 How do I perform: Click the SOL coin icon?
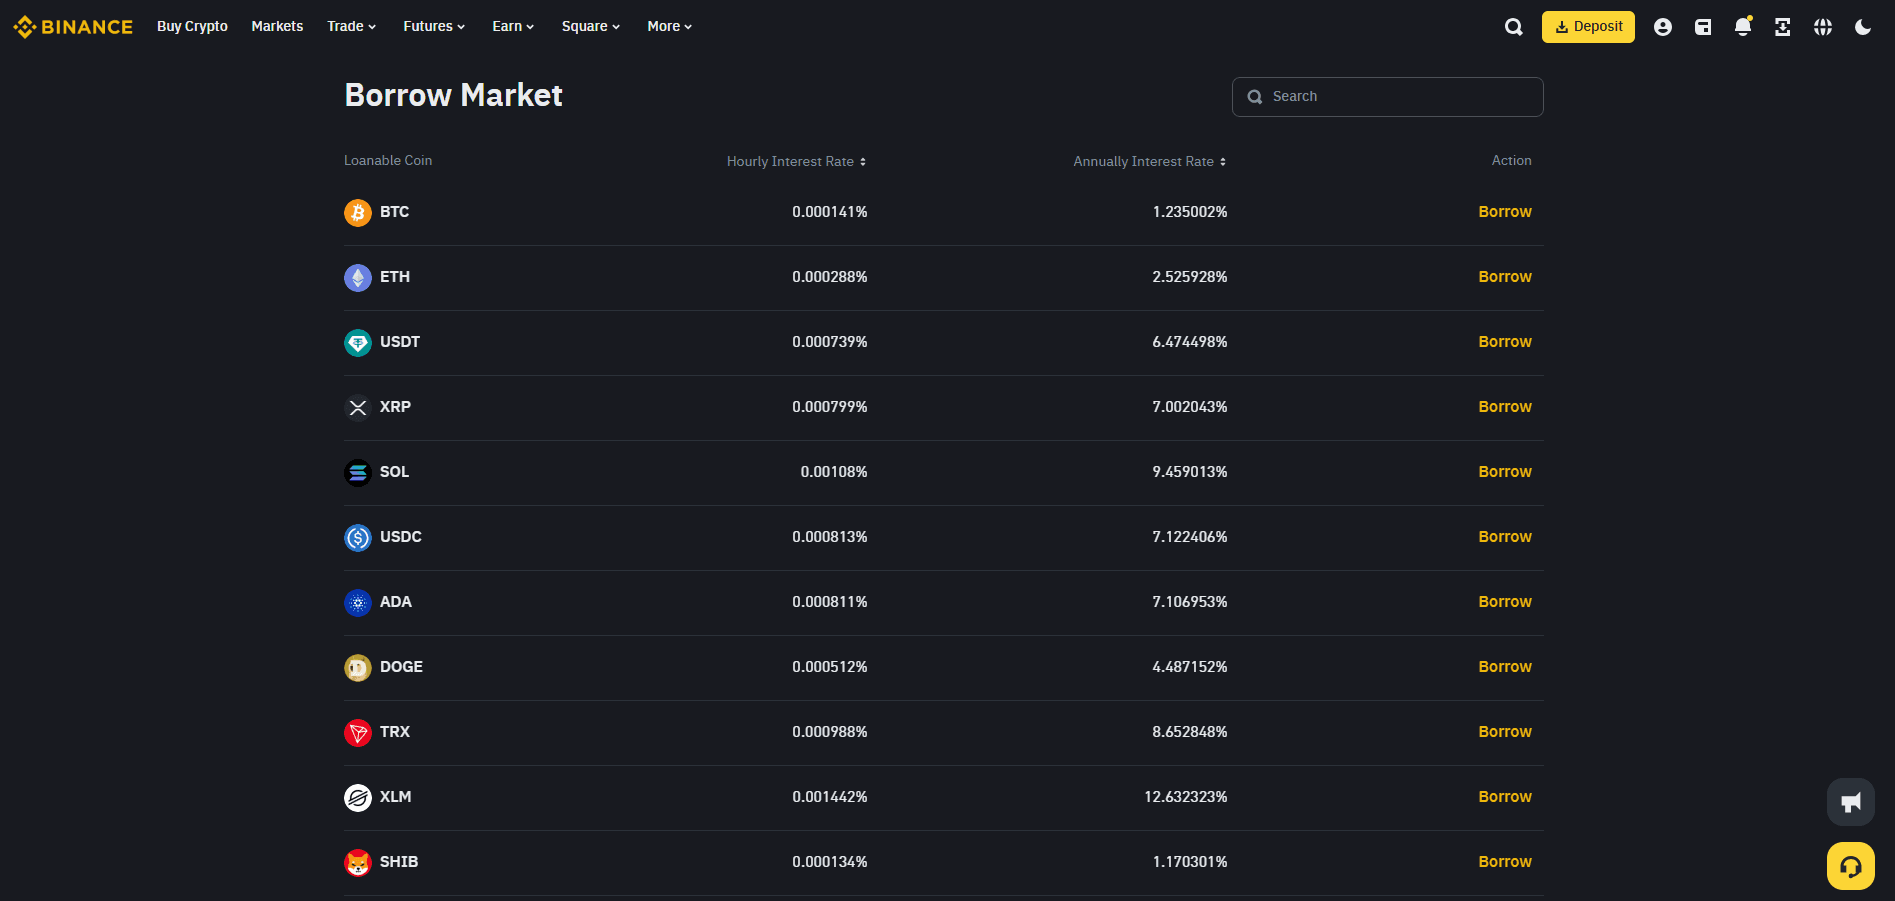[358, 472]
